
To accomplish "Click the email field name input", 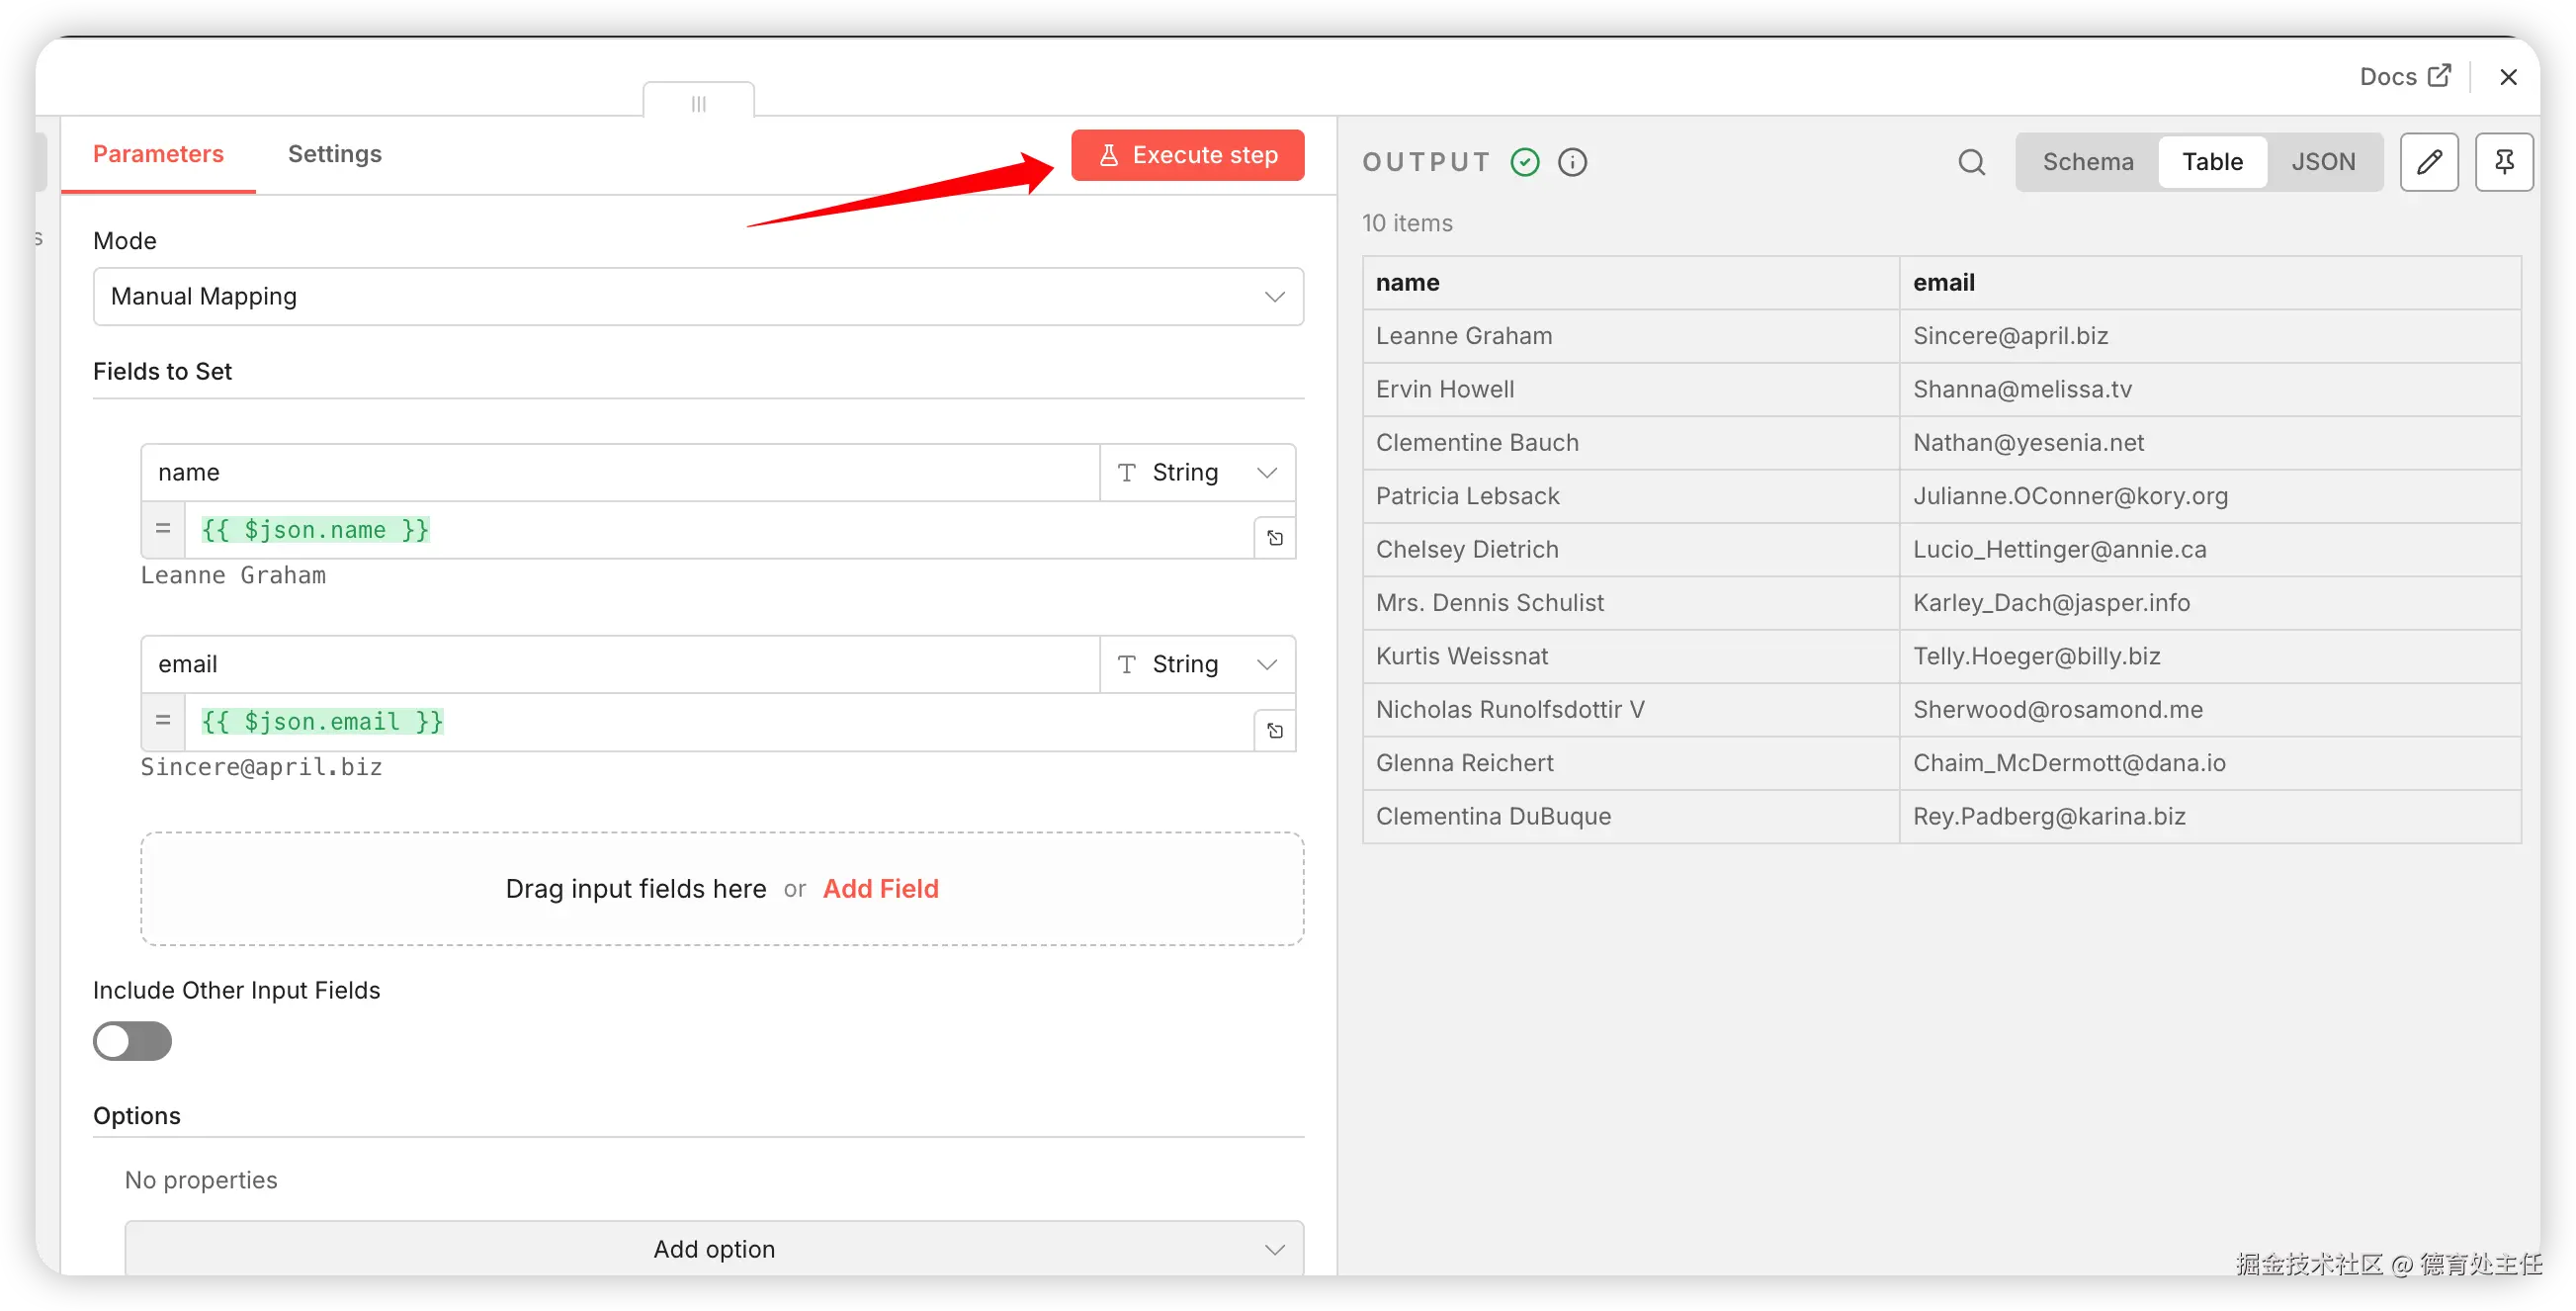I will pos(620,664).
